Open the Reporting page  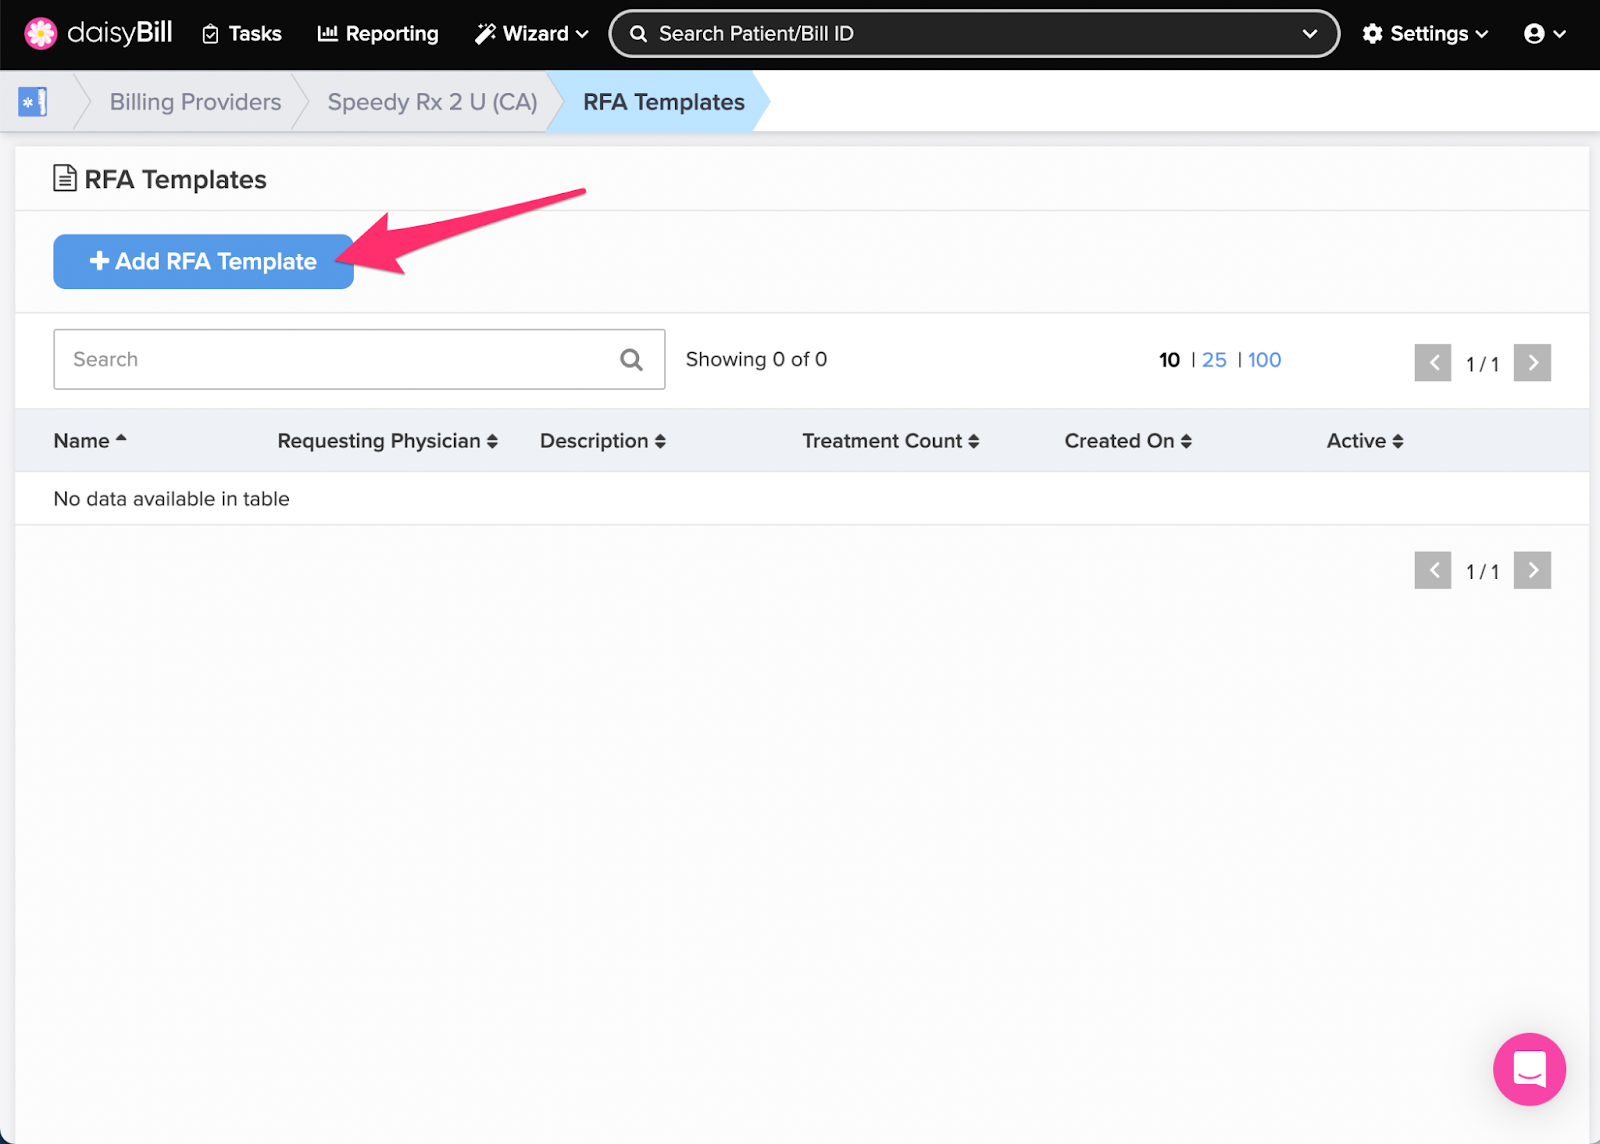pyautogui.click(x=378, y=34)
